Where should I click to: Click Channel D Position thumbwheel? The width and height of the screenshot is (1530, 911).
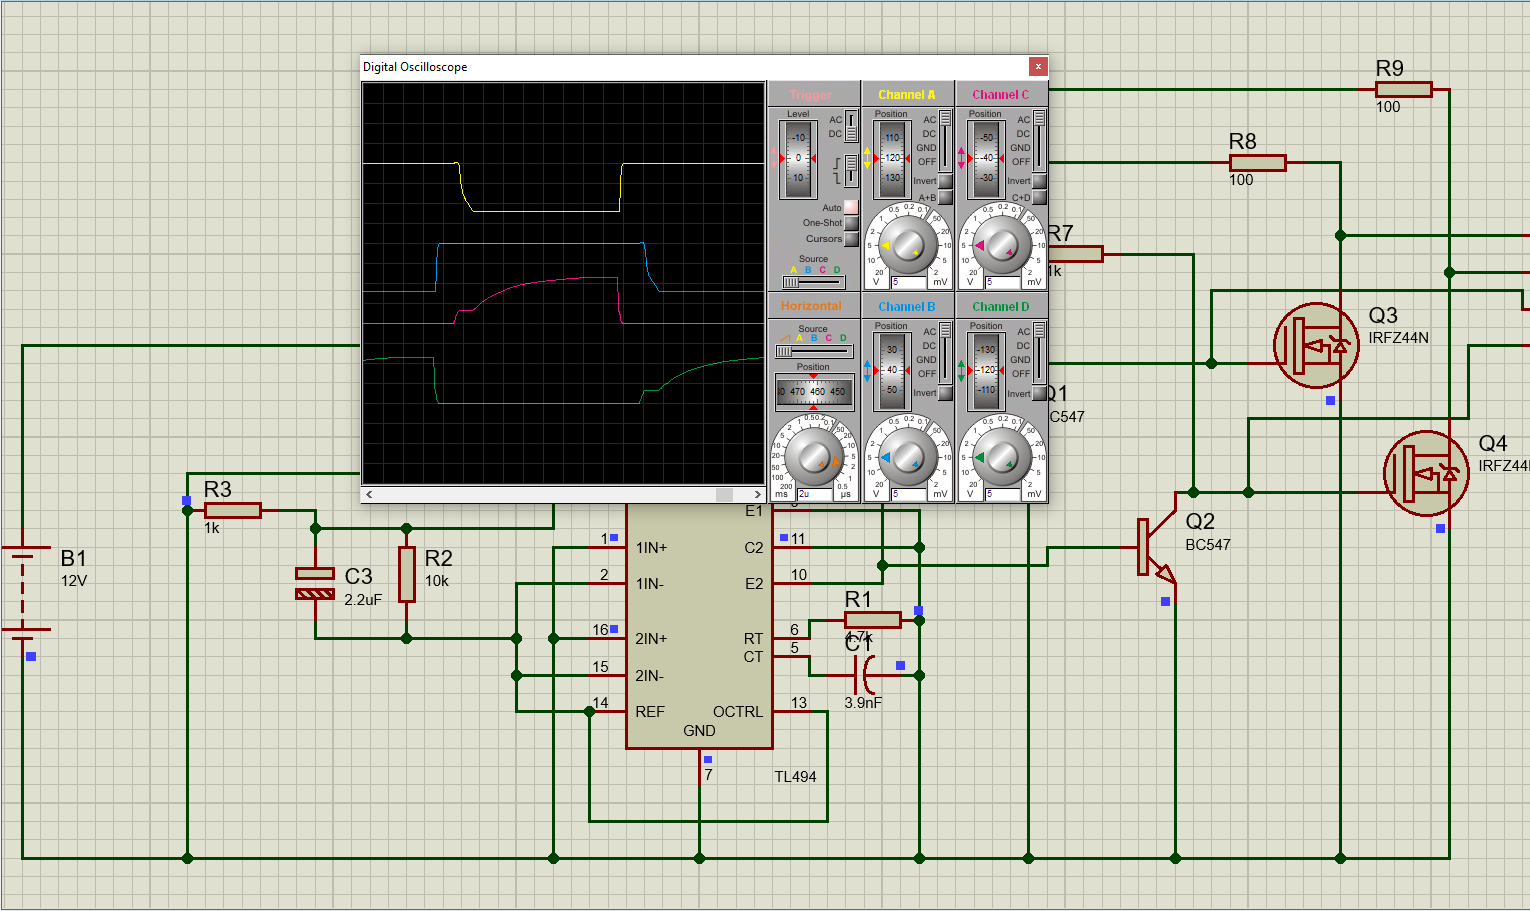pyautogui.click(x=986, y=370)
